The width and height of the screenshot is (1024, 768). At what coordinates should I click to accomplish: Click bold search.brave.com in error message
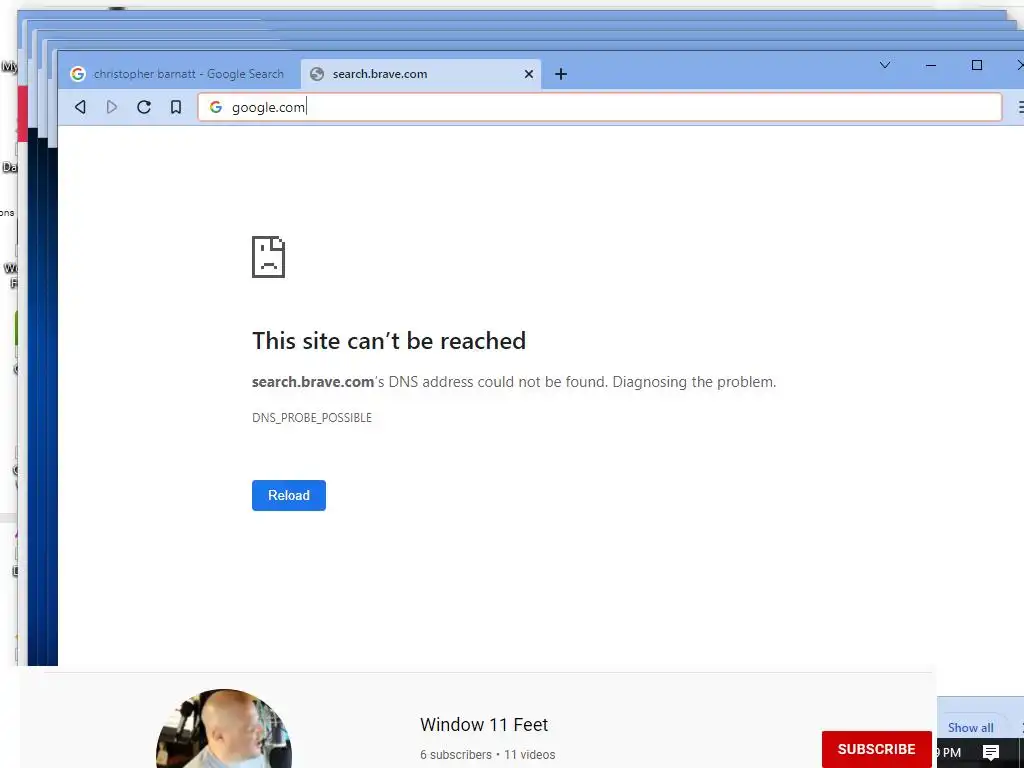pos(313,382)
